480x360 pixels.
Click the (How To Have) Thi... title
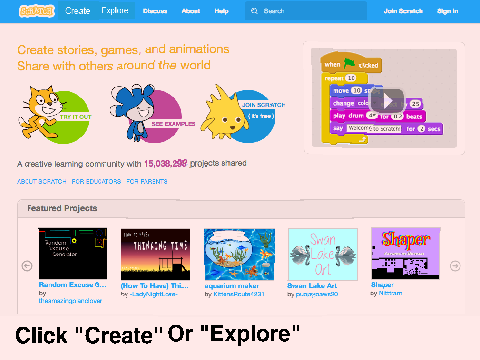[155, 286]
